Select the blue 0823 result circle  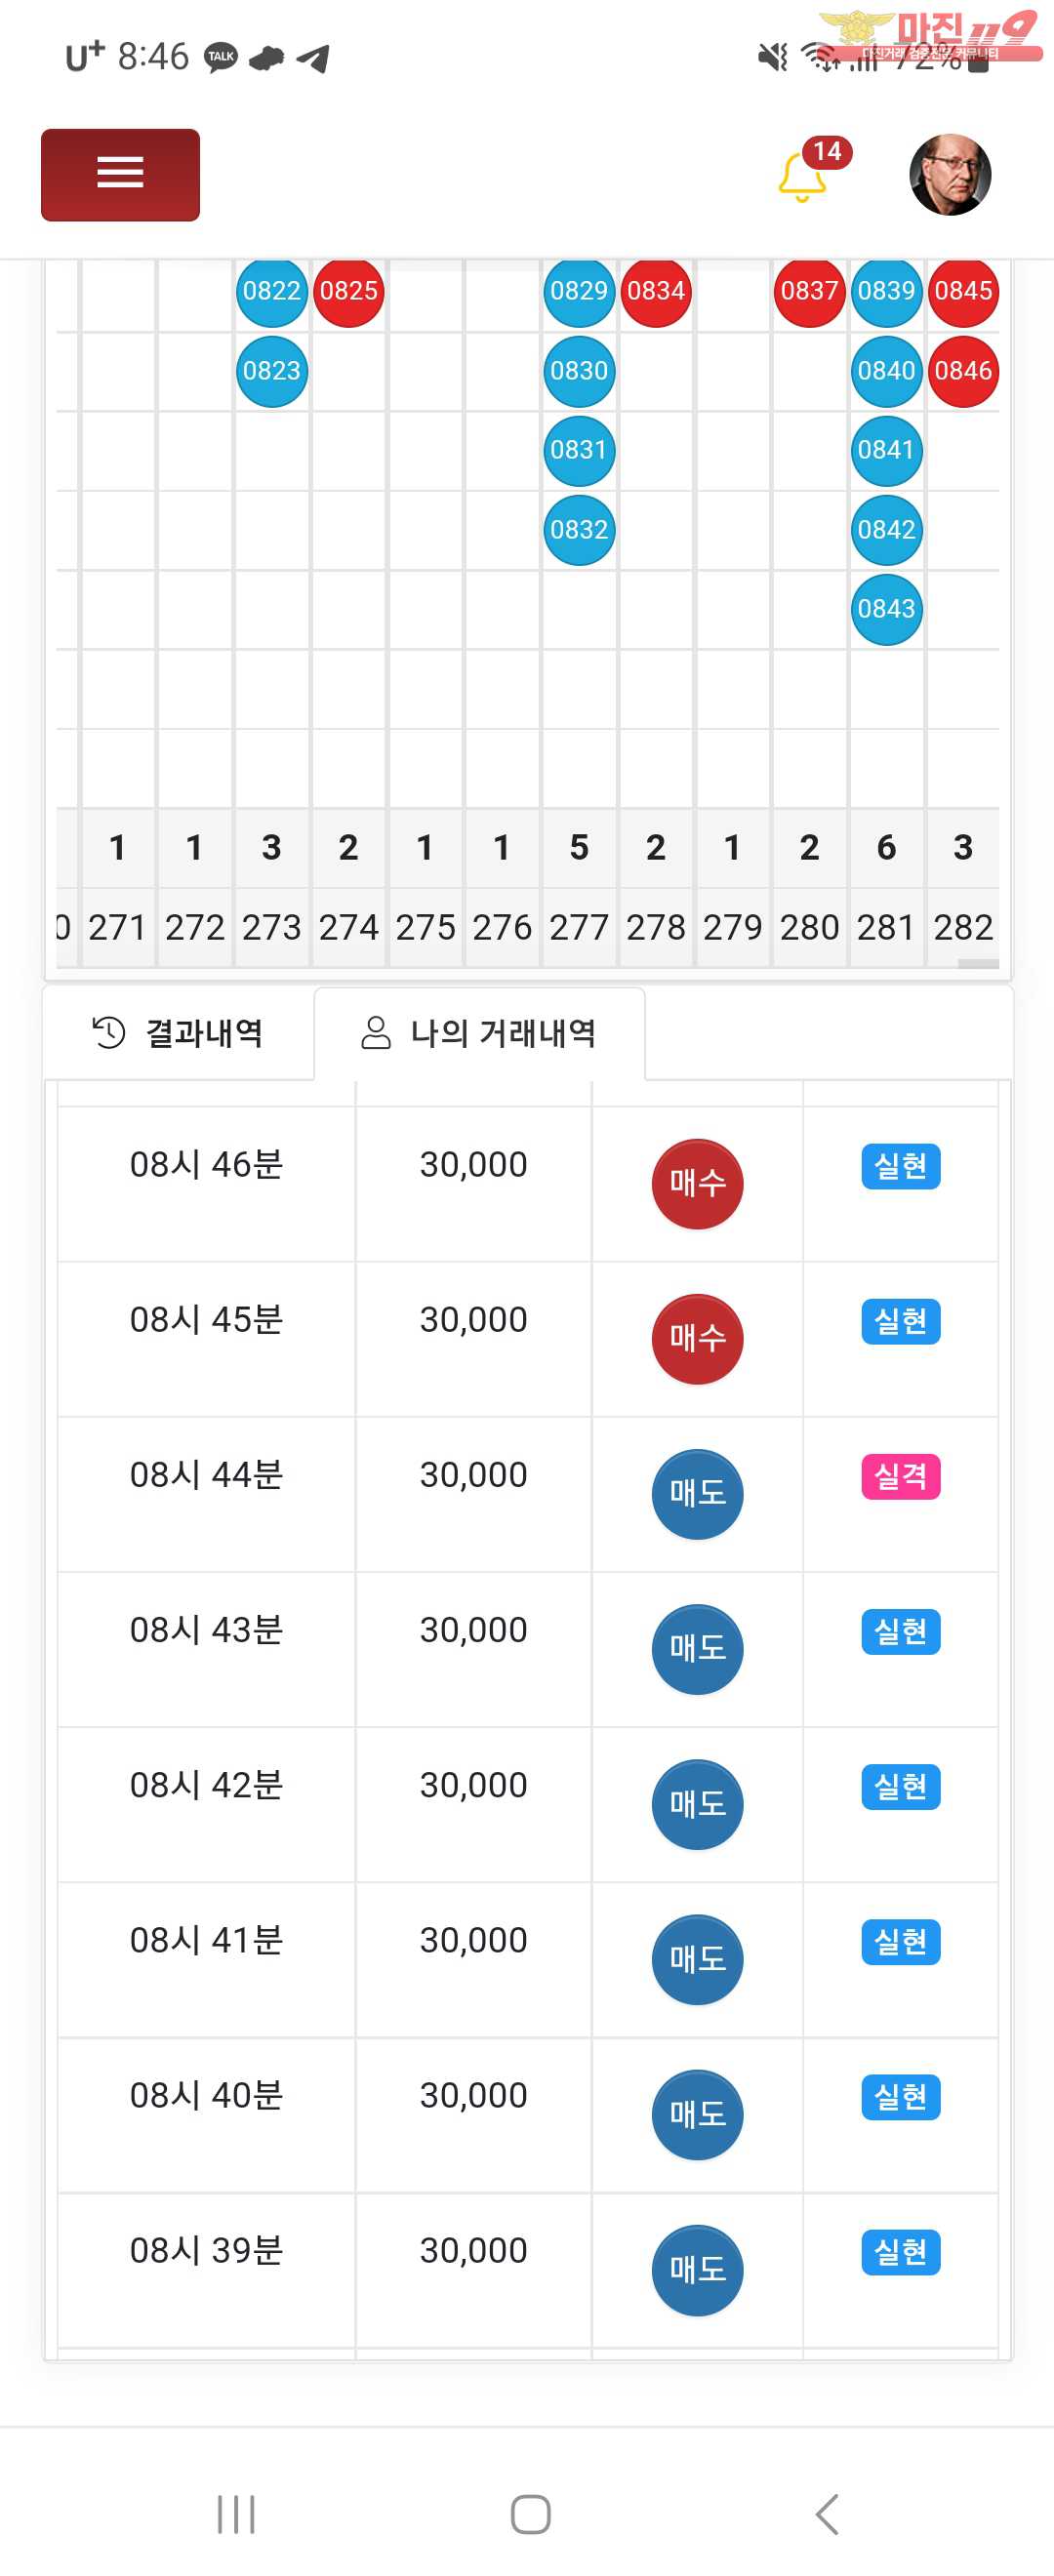click(271, 371)
